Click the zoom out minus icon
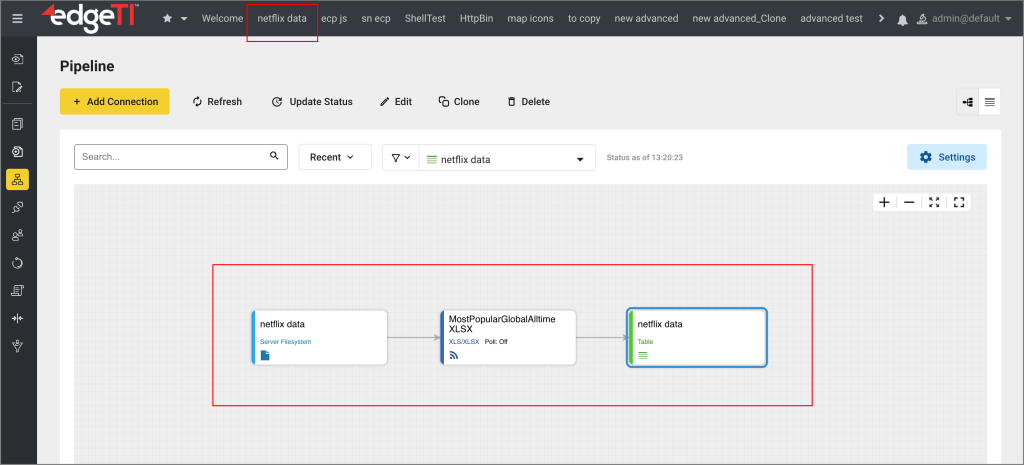Screen dimensions: 1024x465 tap(909, 202)
